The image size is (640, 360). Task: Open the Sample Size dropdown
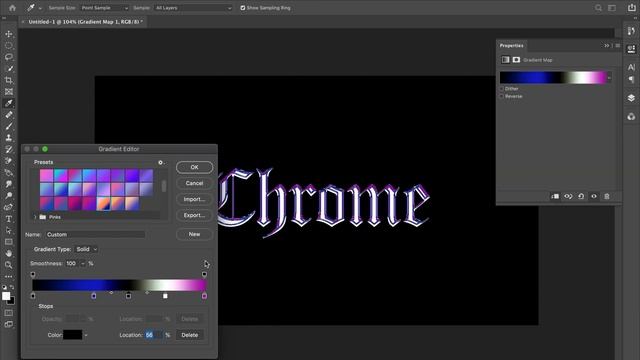(x=104, y=8)
